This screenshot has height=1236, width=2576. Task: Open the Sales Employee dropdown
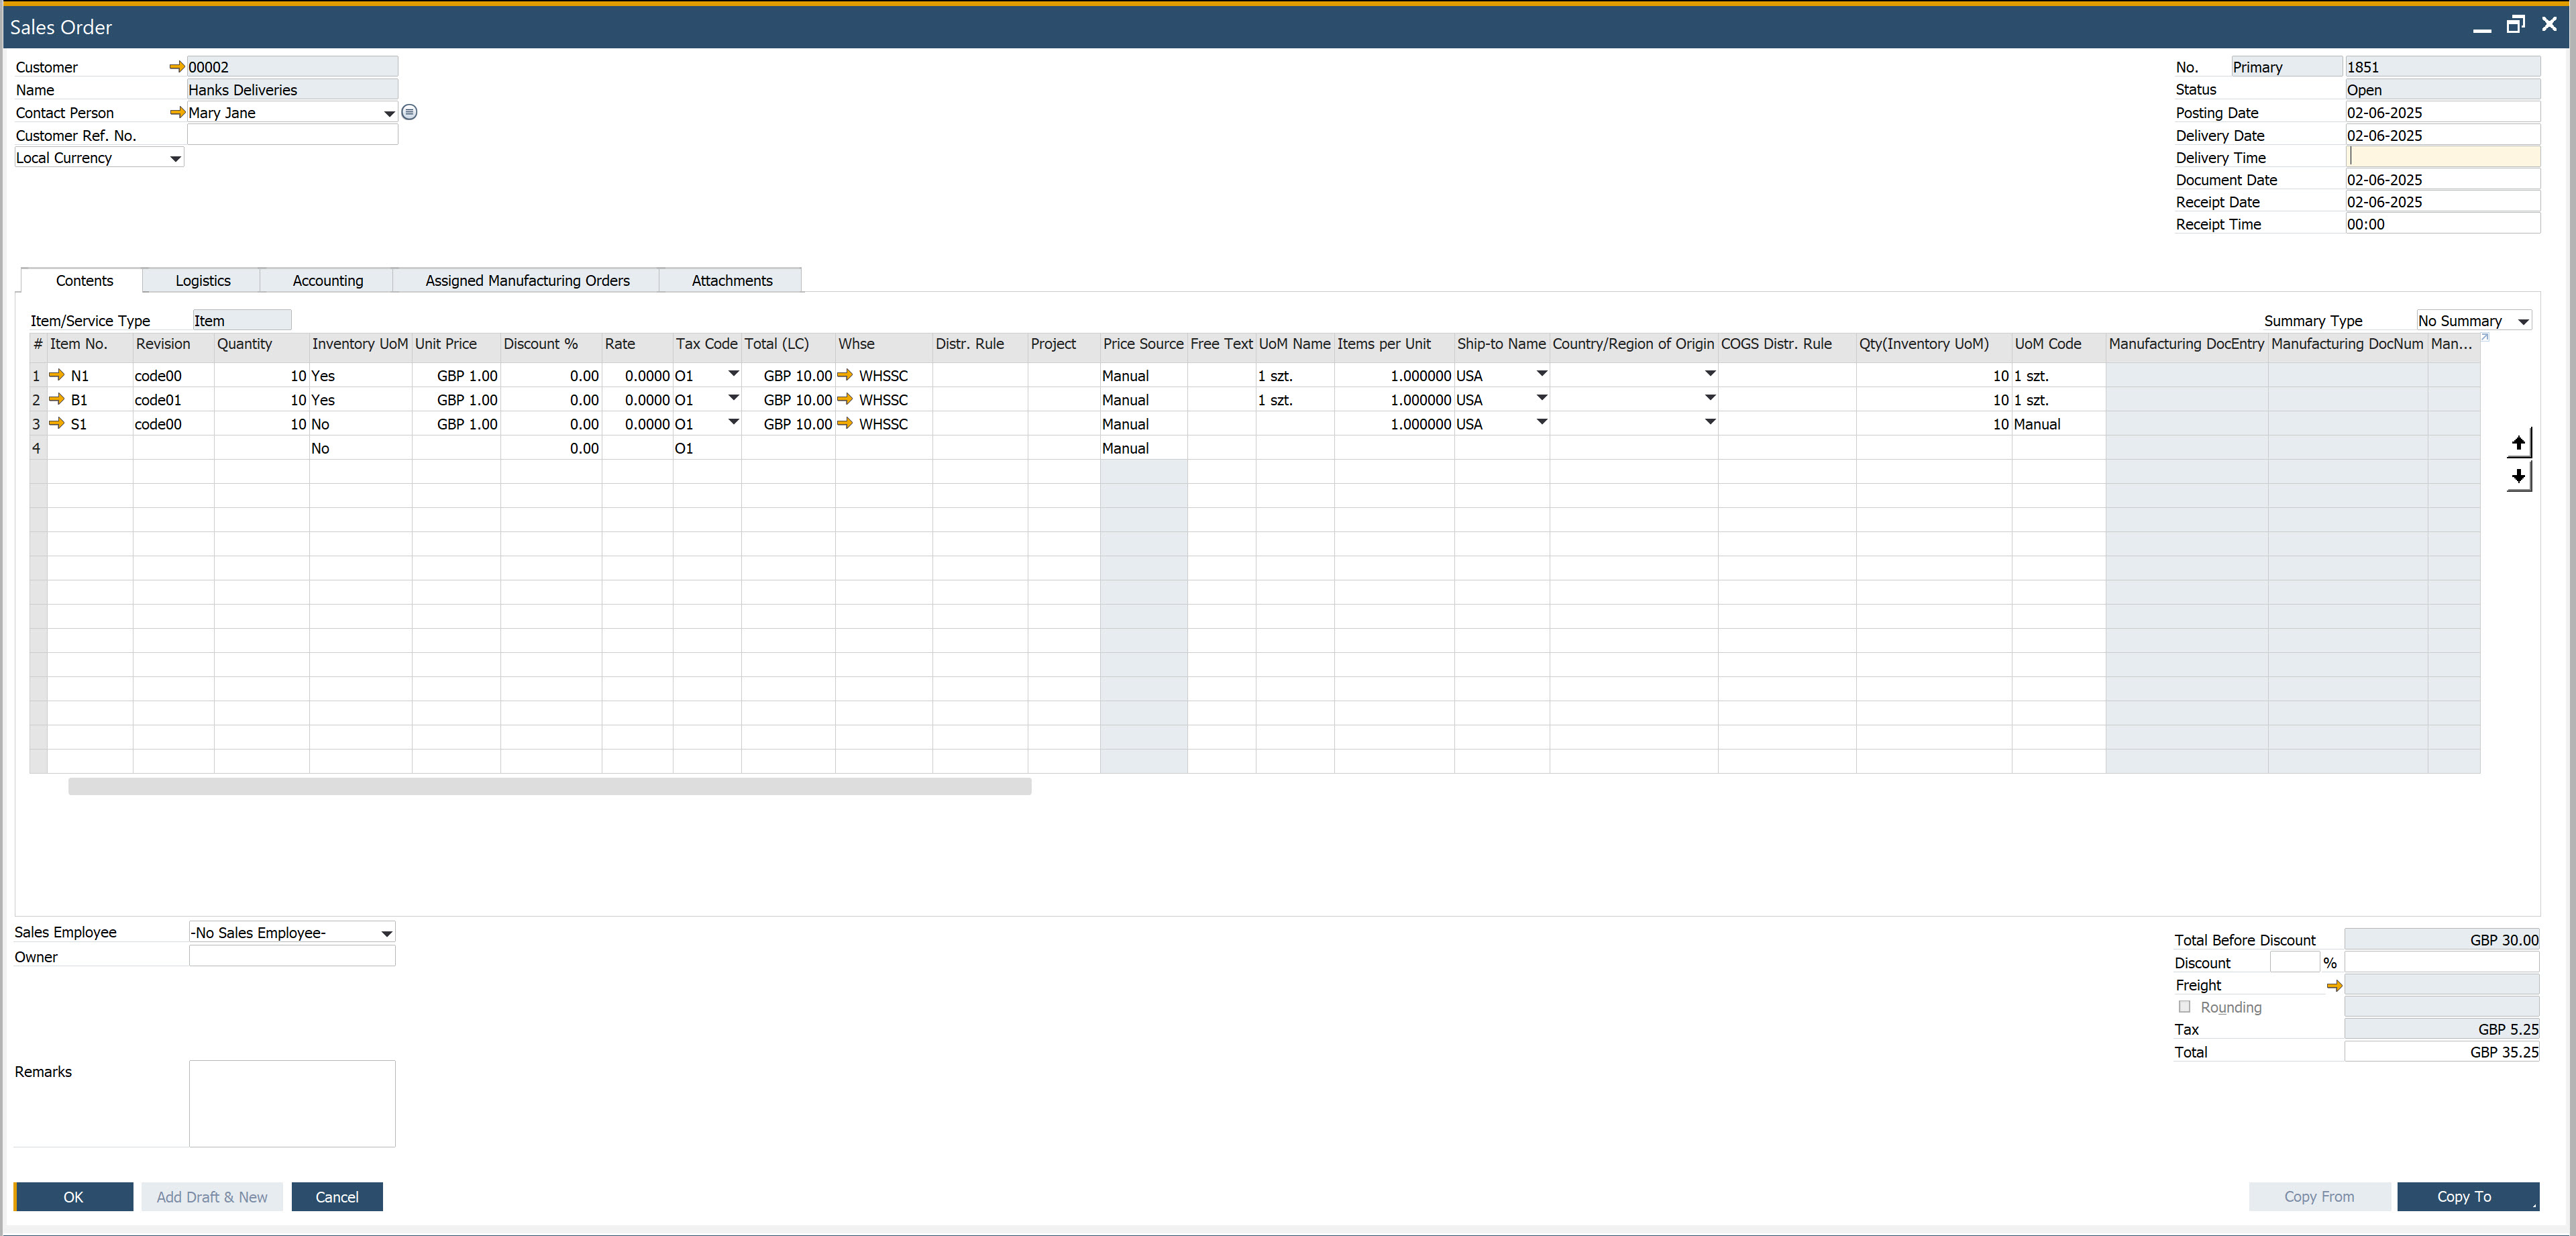coord(386,933)
